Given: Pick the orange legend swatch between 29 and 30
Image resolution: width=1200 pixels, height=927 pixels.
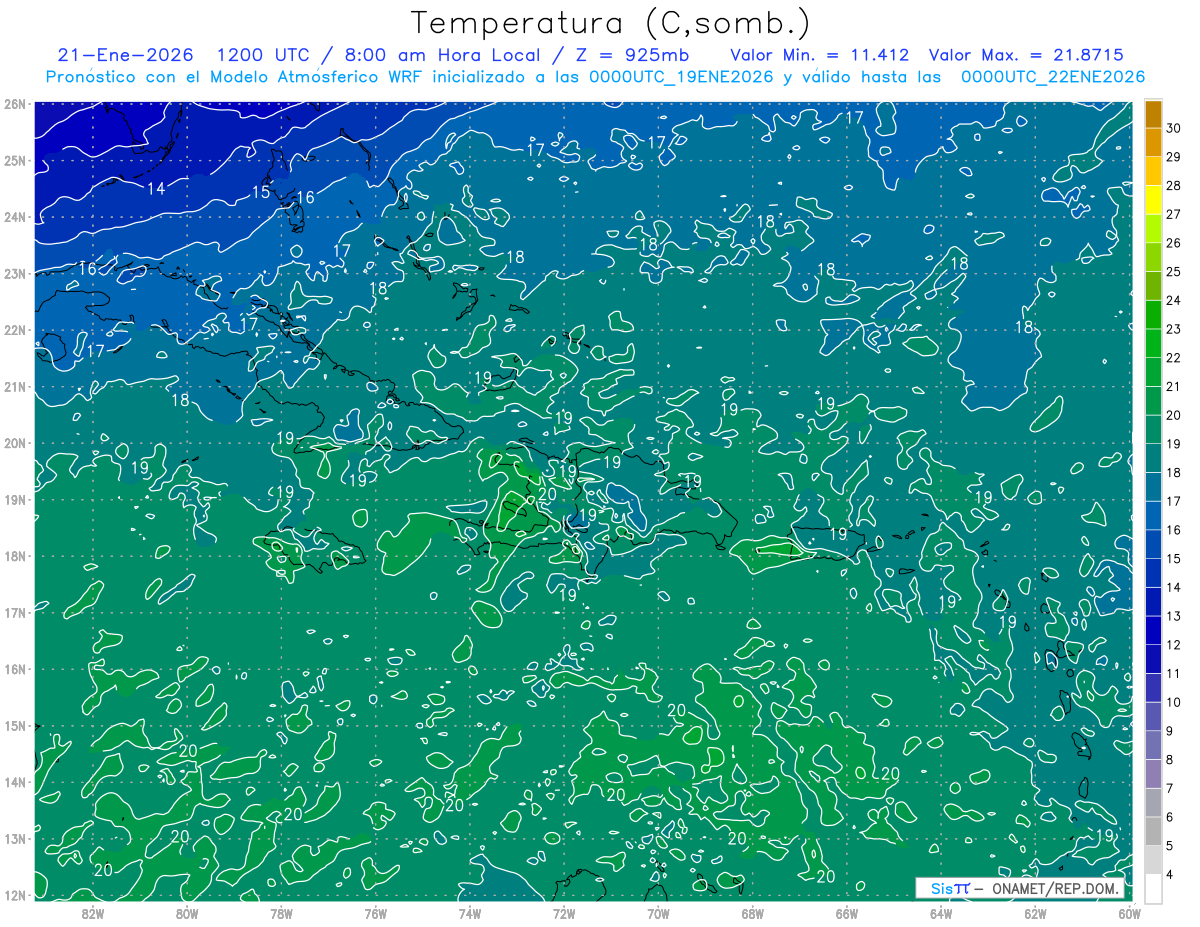Looking at the screenshot, I should point(1153,142).
